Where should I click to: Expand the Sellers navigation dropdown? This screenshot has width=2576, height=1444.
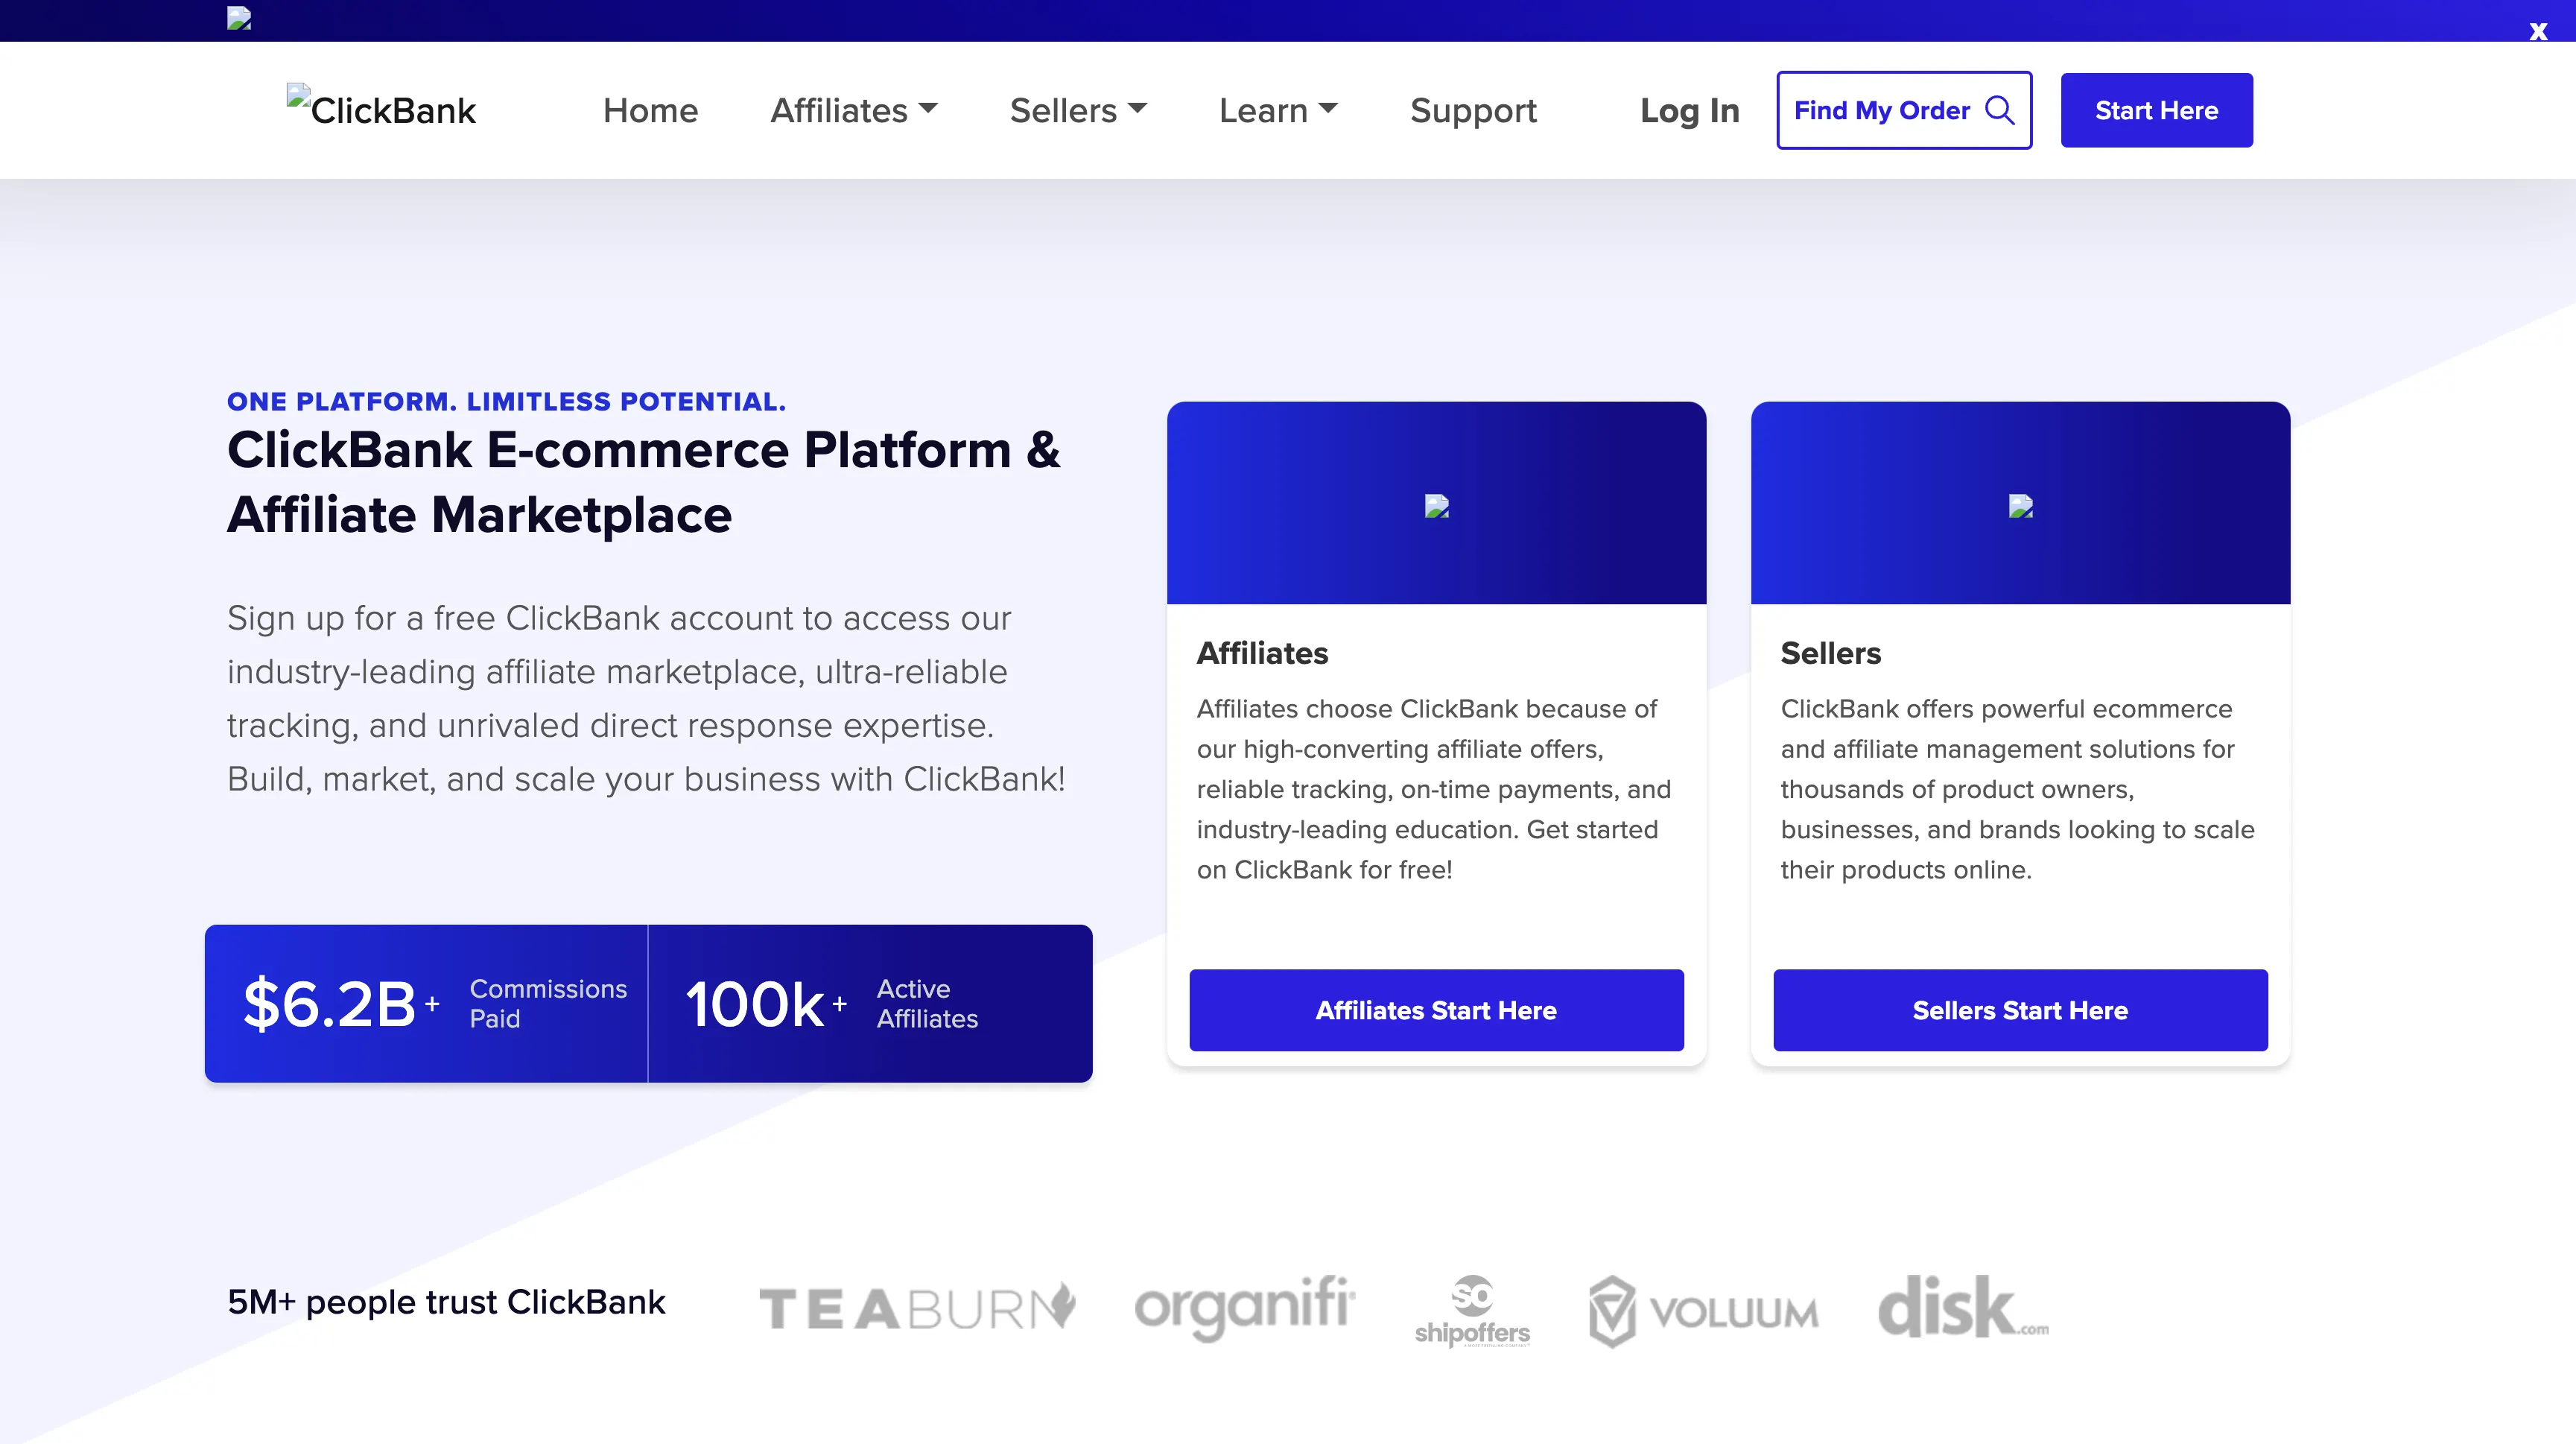(1078, 110)
